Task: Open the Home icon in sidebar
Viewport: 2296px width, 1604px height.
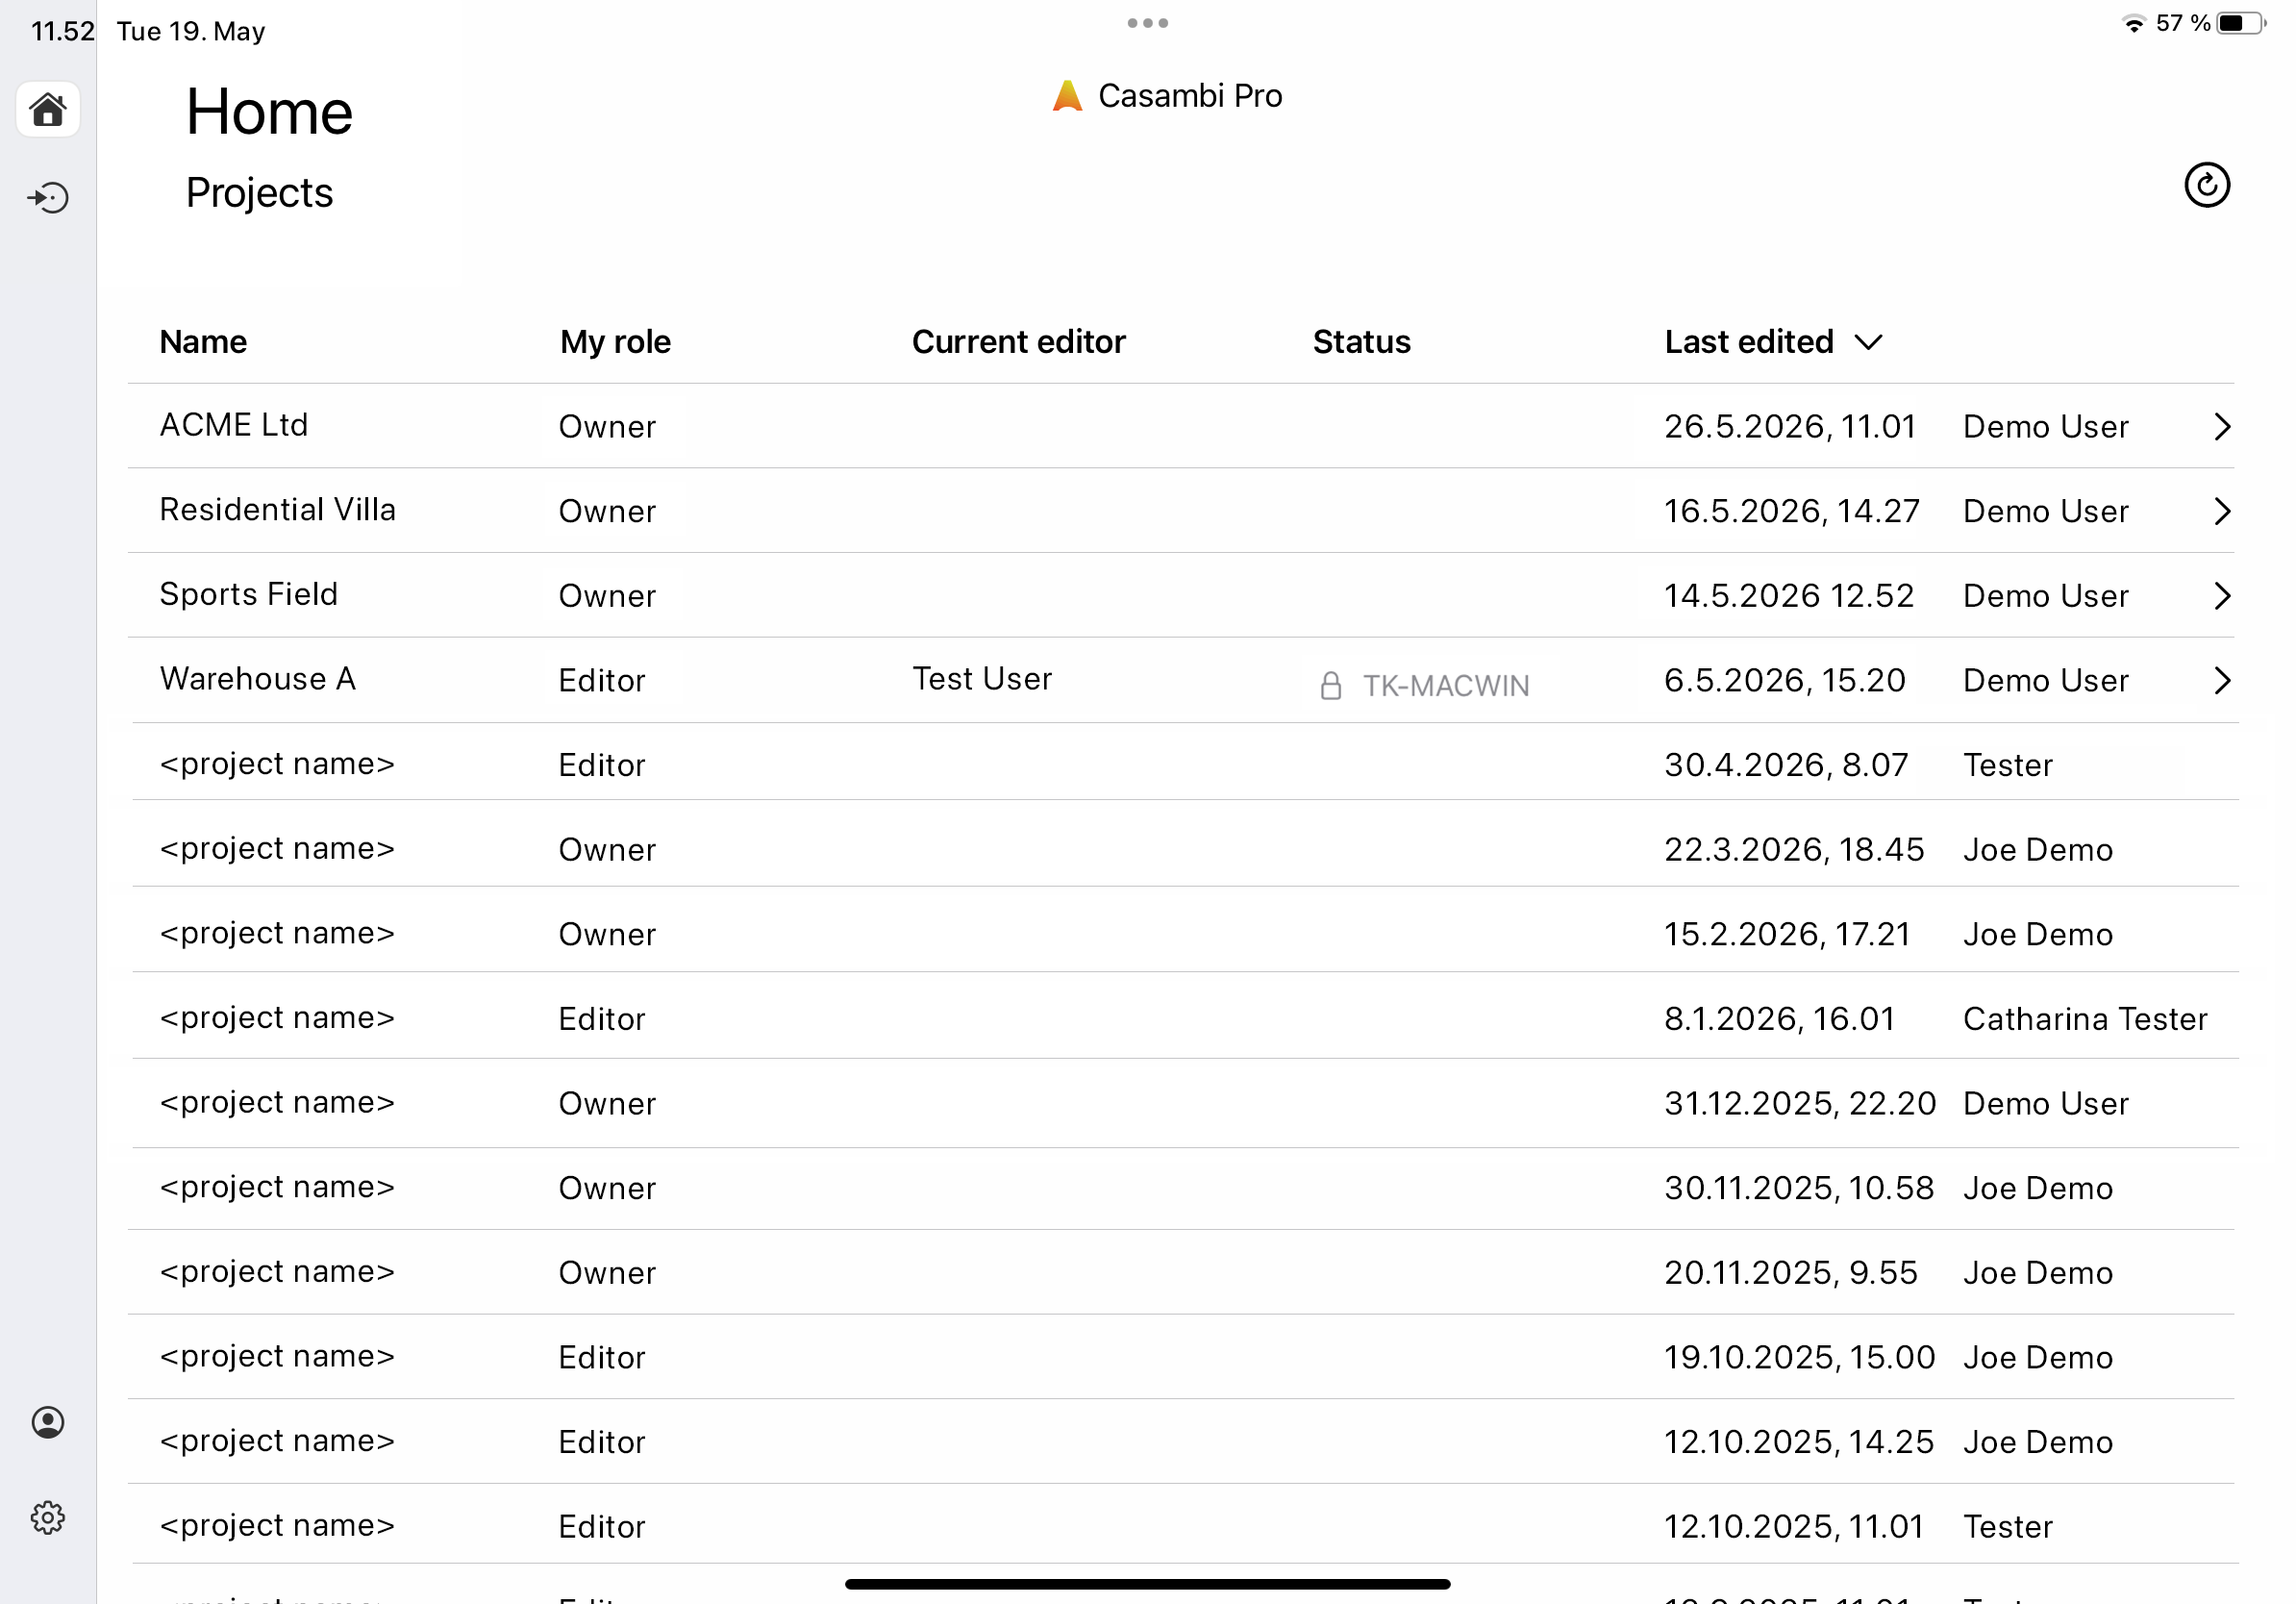Action: tap(48, 109)
